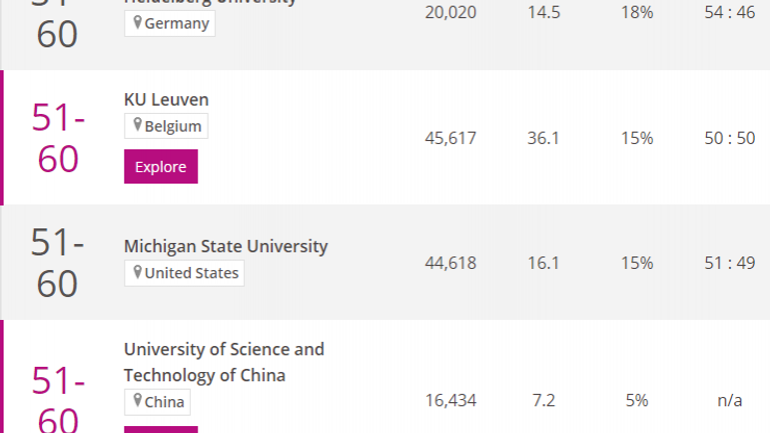
Task: Open University of Science and Technology of China
Action: [x=224, y=362]
